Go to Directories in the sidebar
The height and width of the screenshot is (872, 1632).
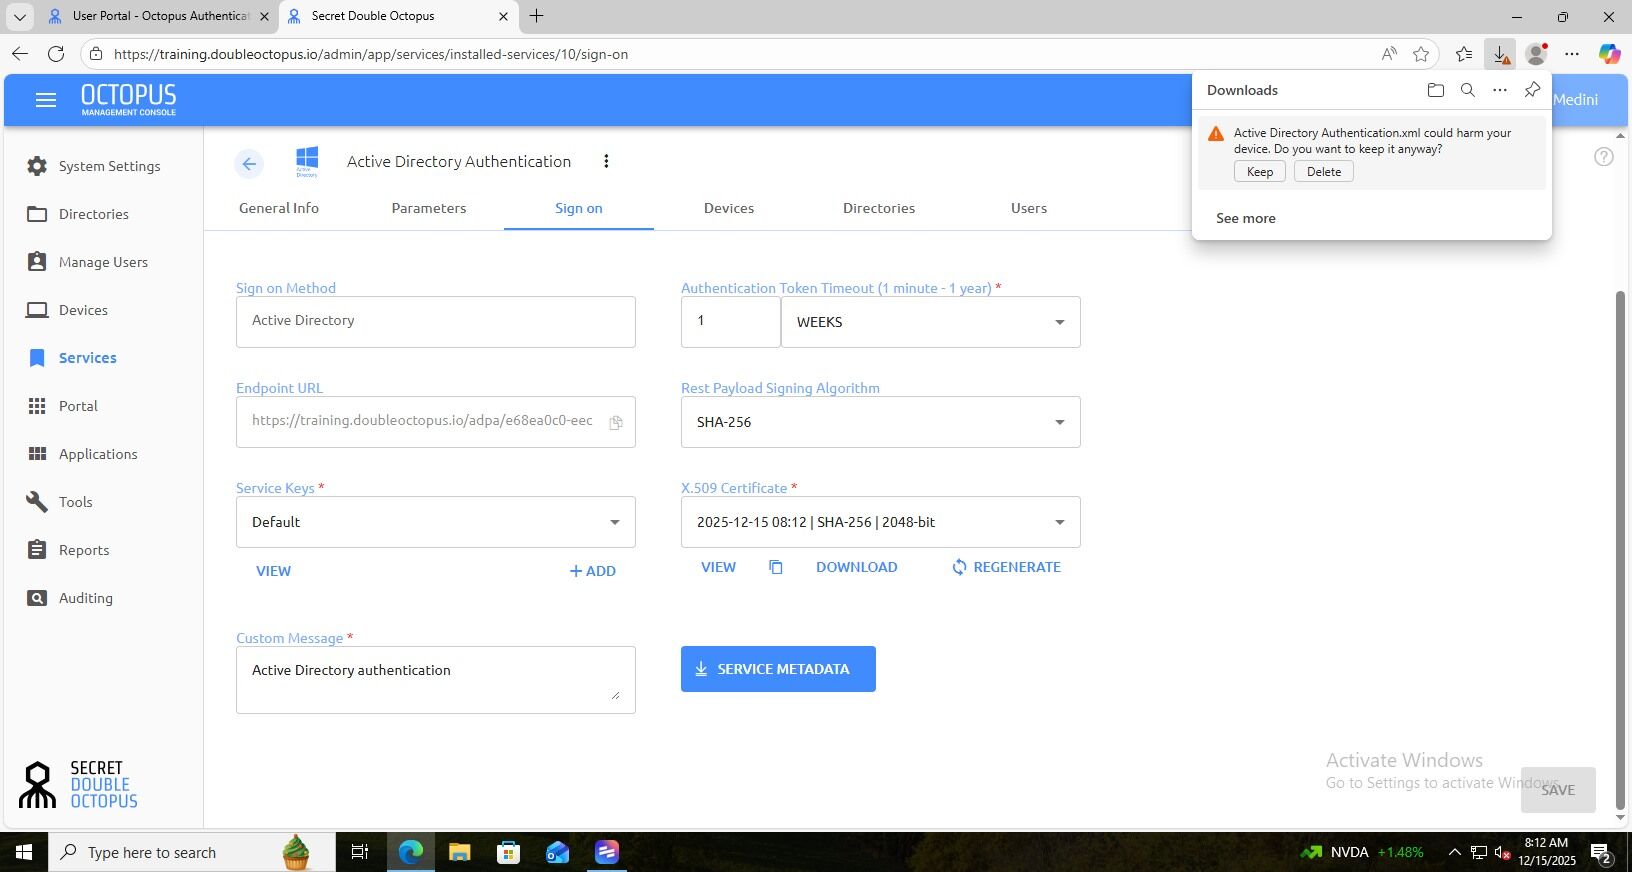point(78,214)
